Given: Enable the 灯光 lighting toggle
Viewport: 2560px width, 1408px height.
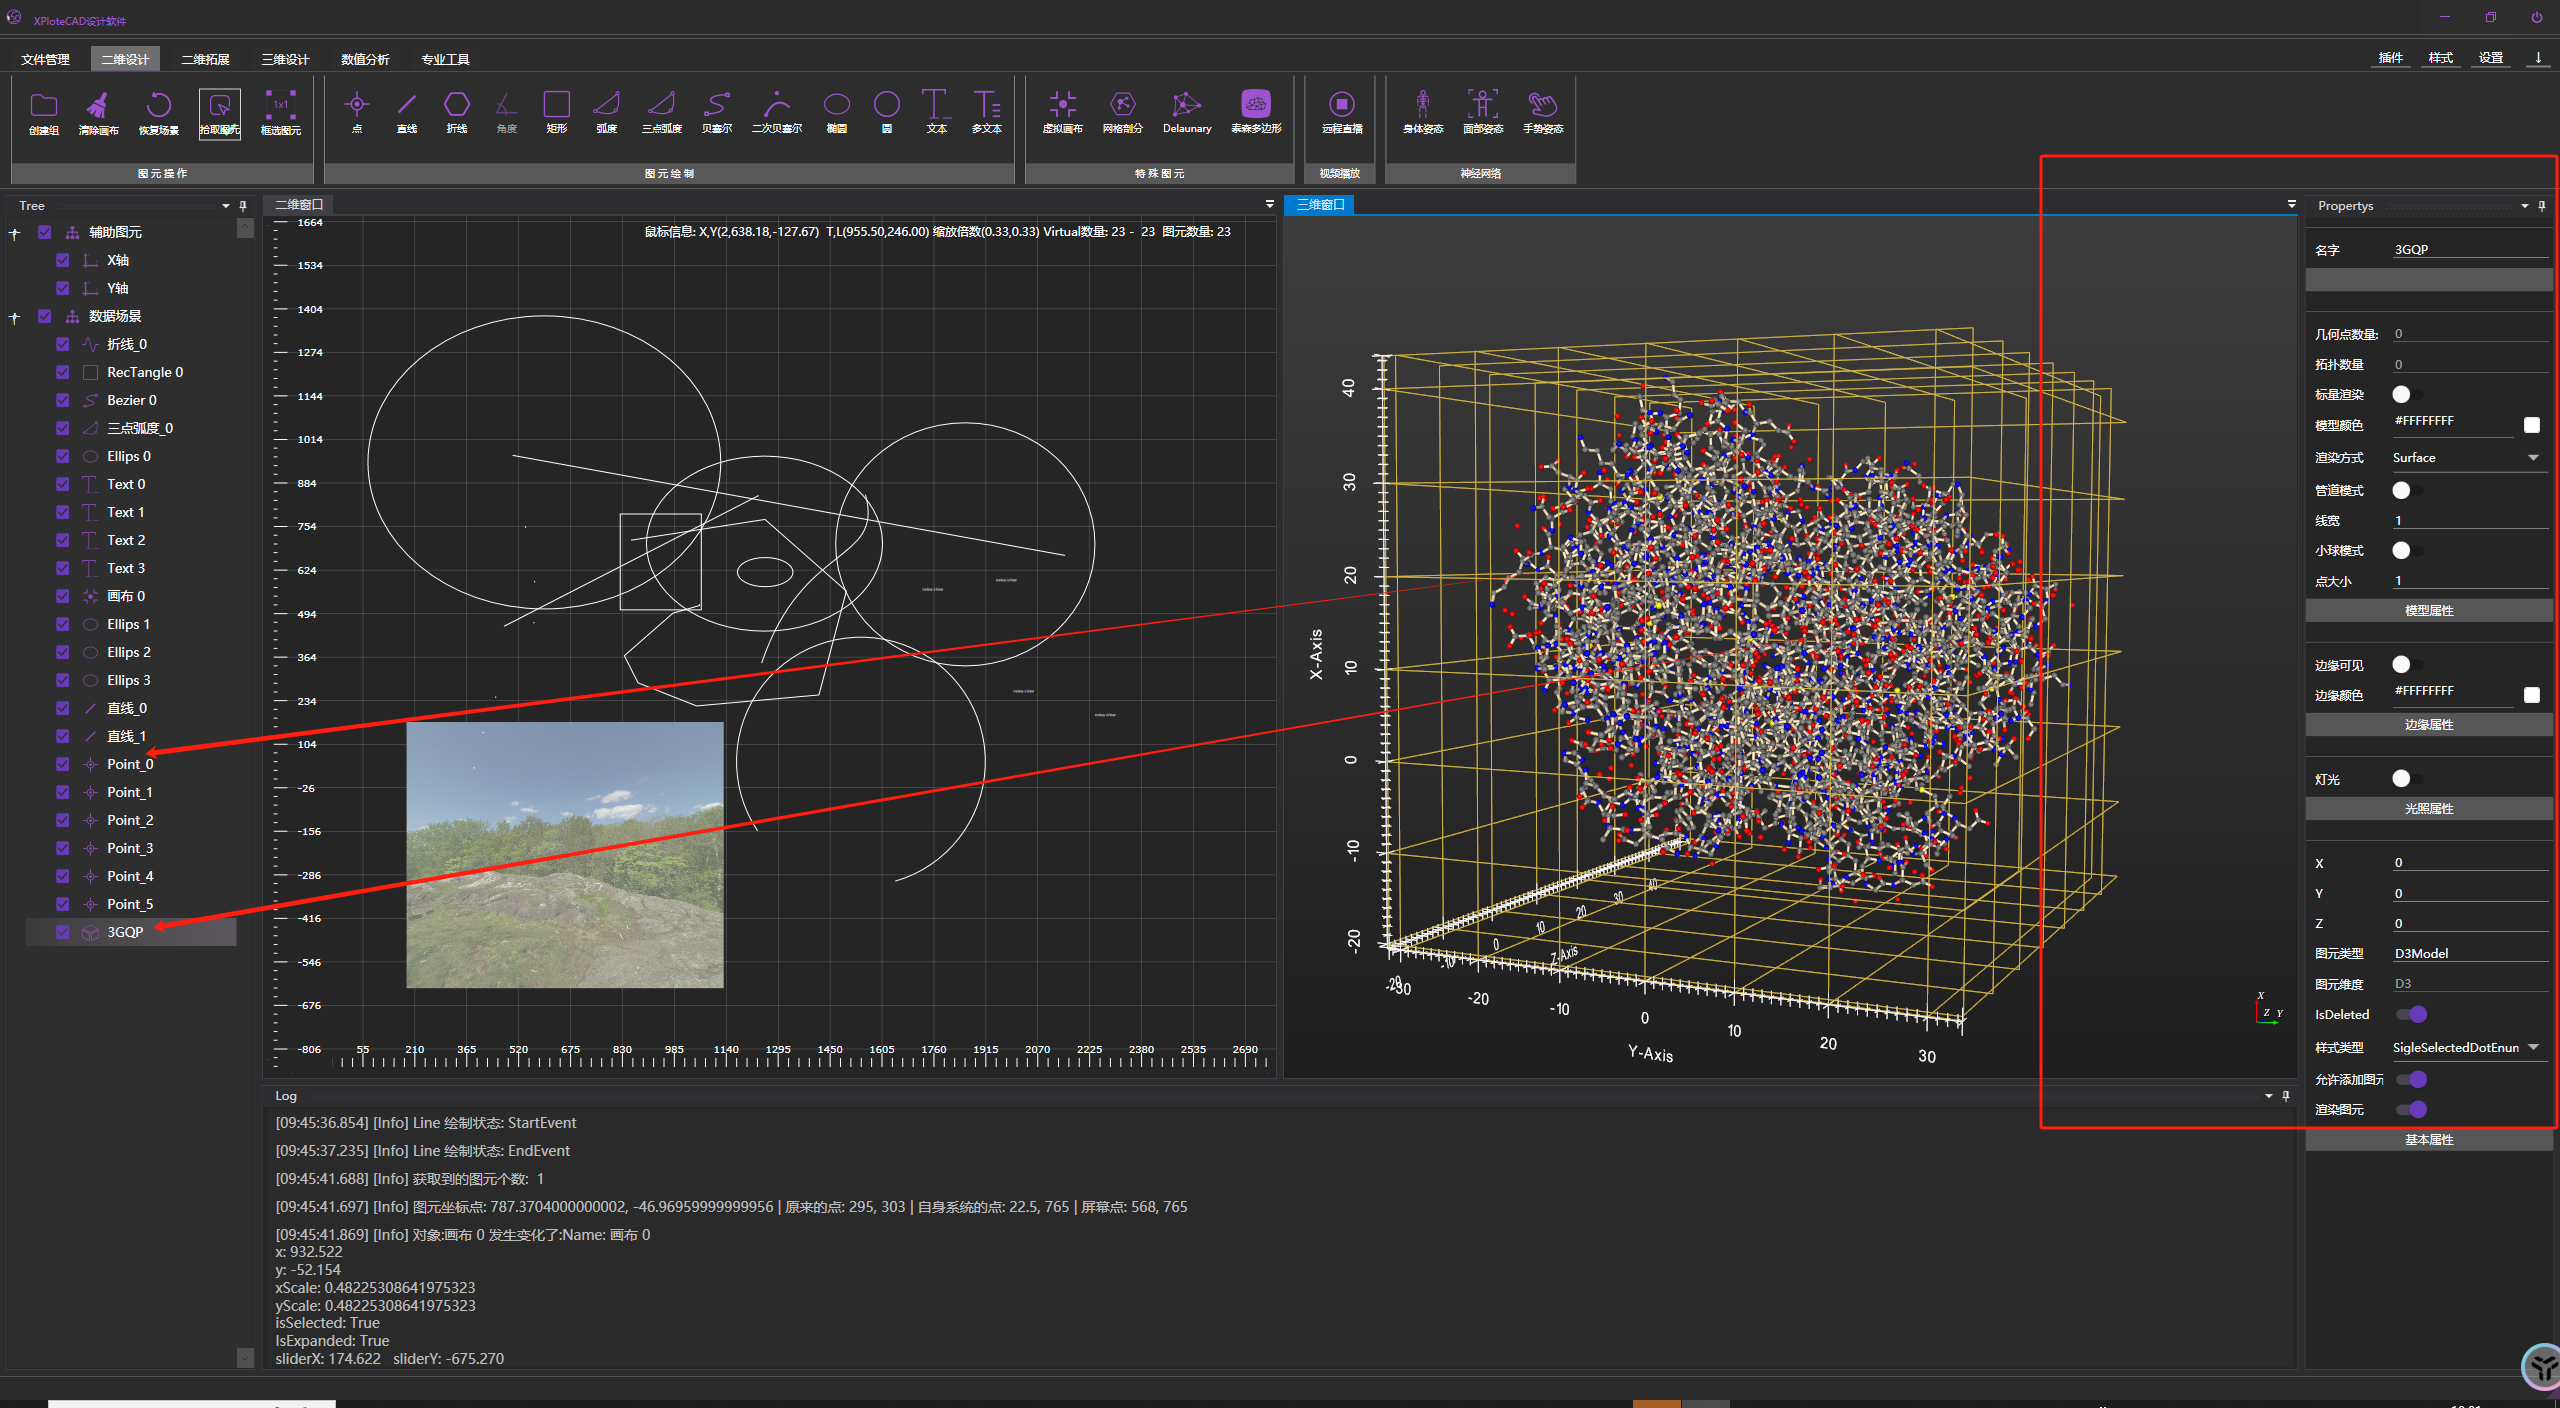Looking at the screenshot, I should click(2407, 779).
